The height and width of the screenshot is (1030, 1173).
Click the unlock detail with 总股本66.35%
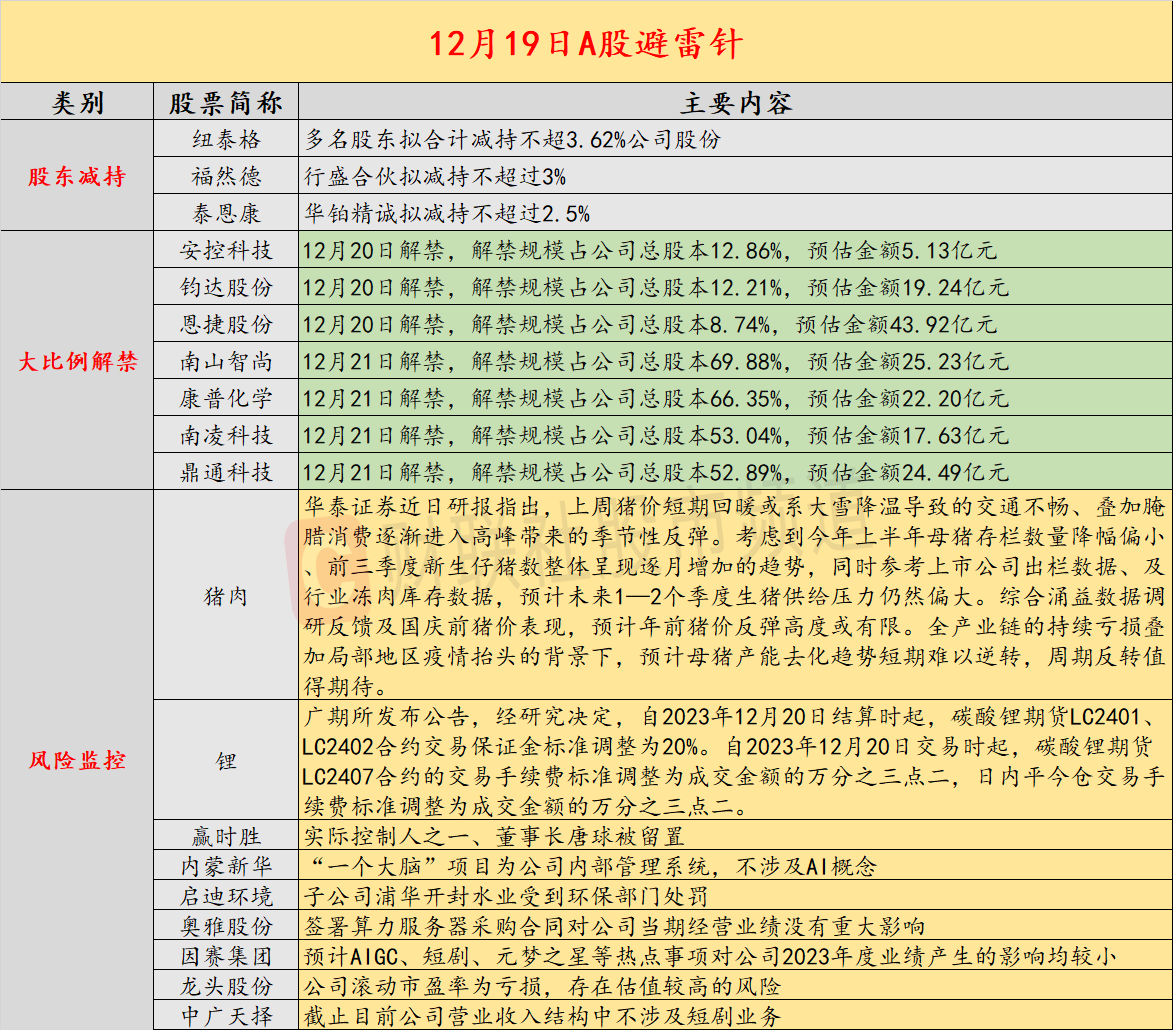655,398
